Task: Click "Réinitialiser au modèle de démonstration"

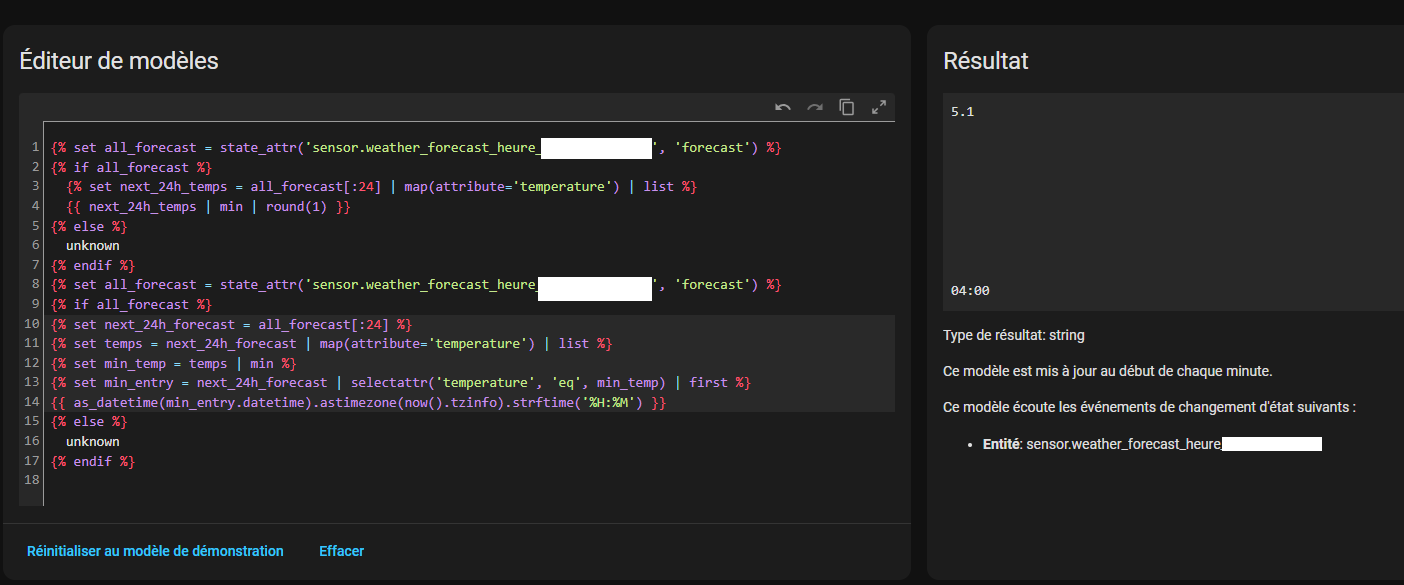Action: [155, 551]
